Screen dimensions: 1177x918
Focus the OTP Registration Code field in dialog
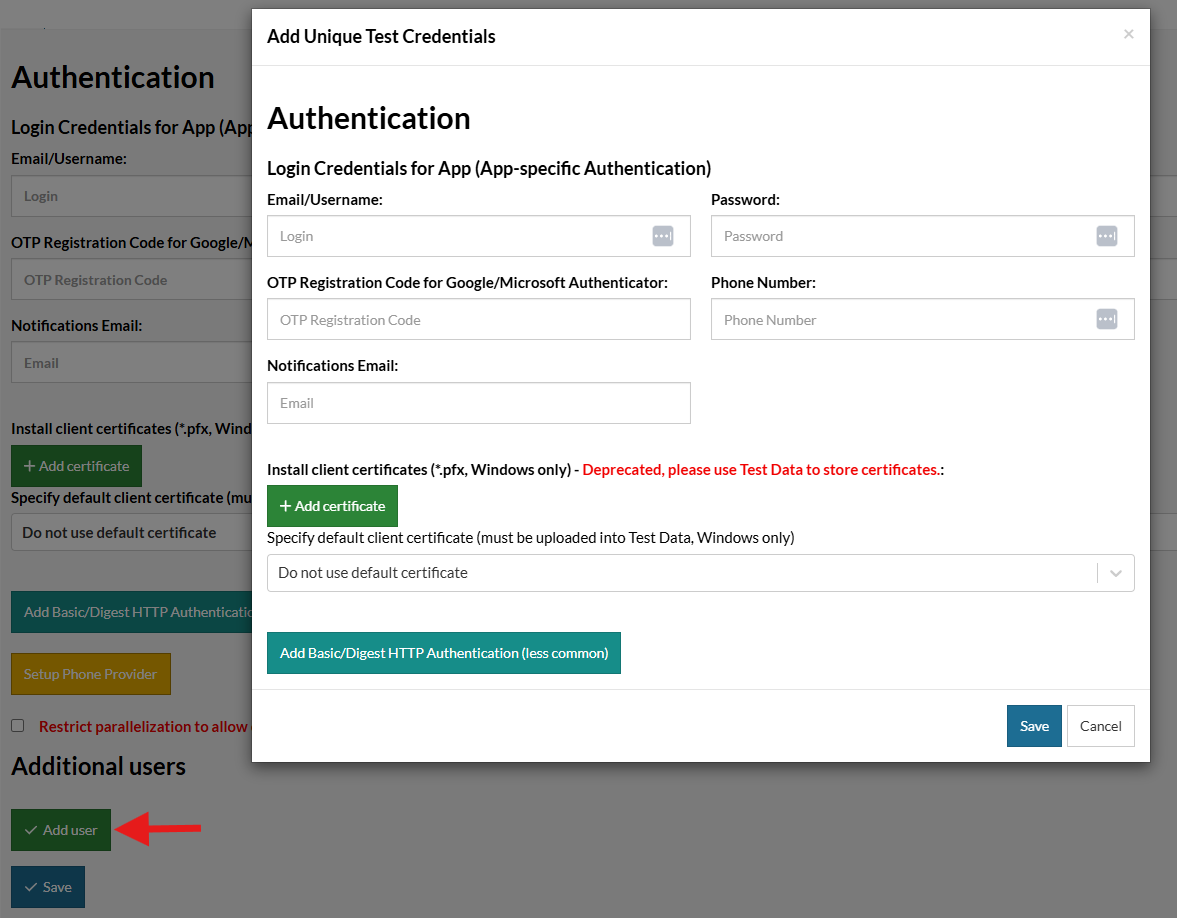(x=478, y=319)
